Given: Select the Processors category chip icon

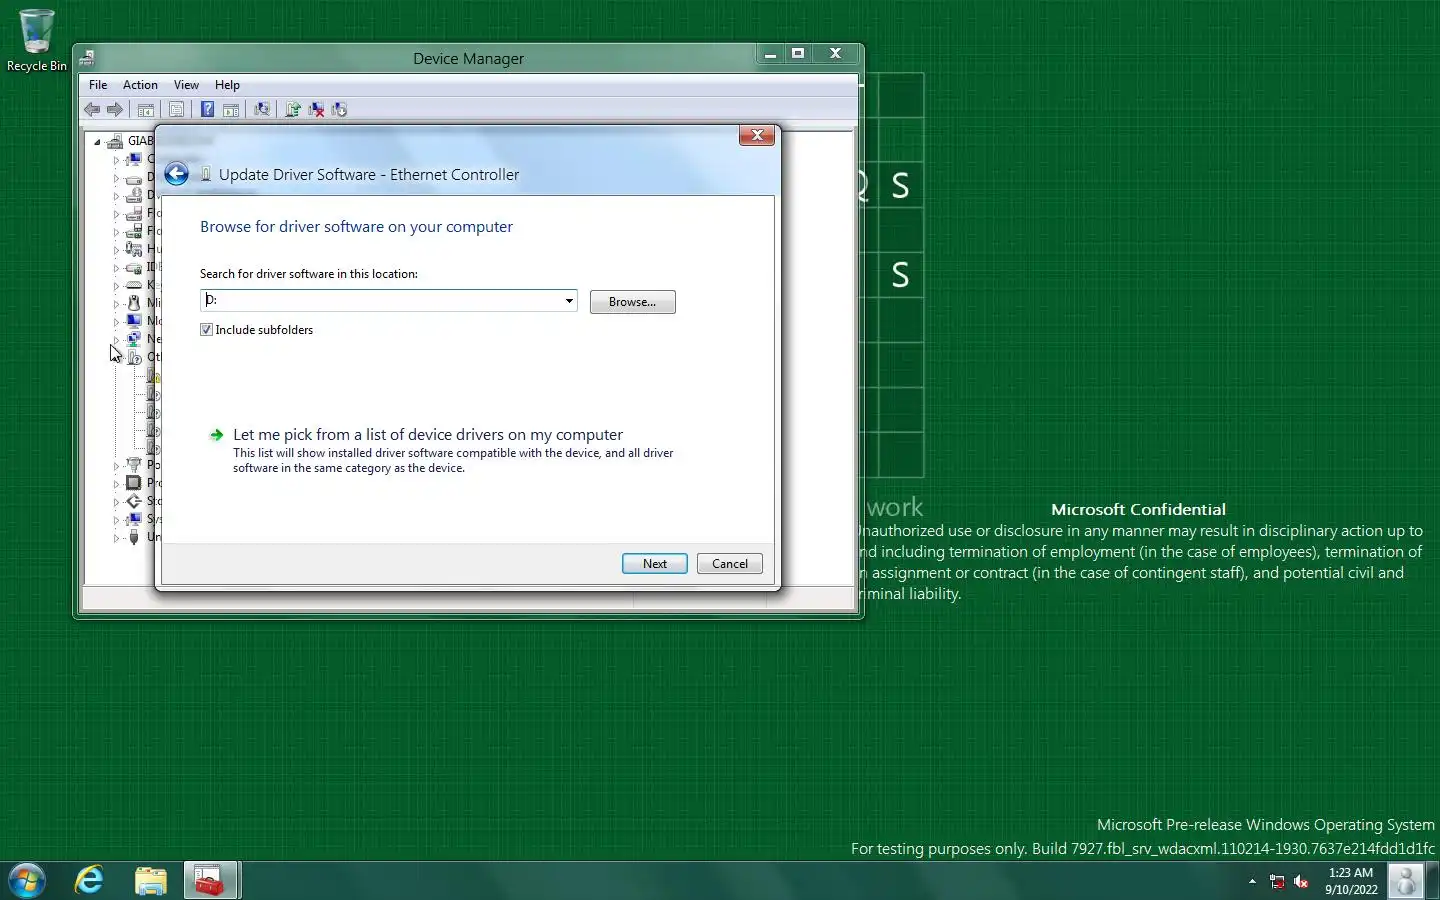Looking at the screenshot, I should (133, 483).
